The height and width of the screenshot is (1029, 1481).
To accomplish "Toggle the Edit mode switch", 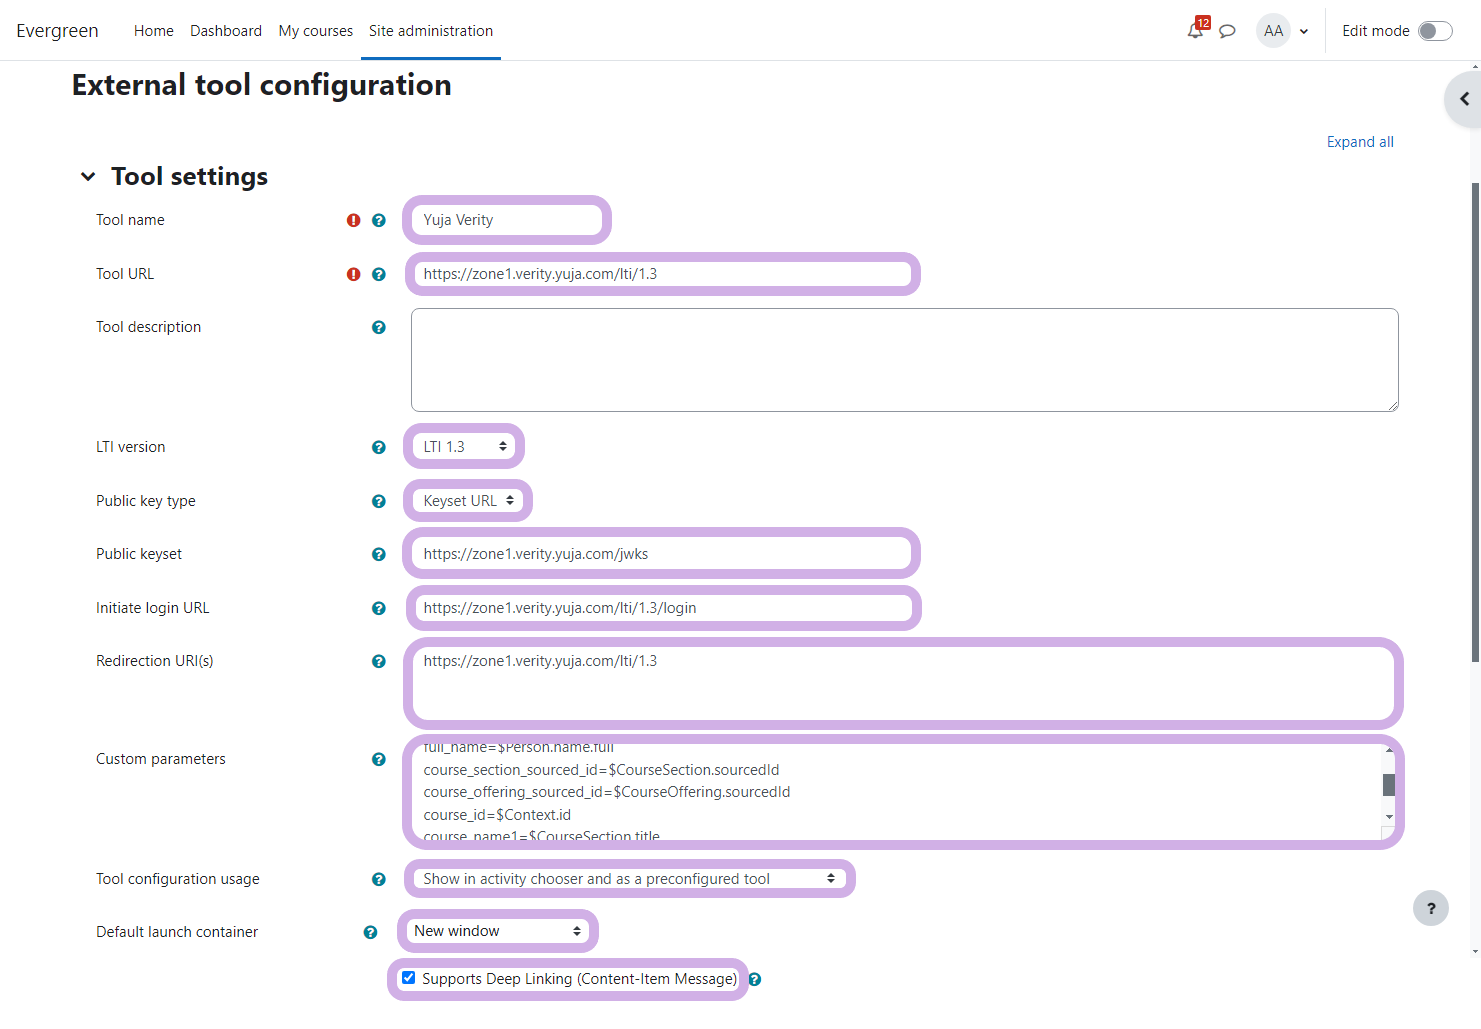I will point(1435,31).
